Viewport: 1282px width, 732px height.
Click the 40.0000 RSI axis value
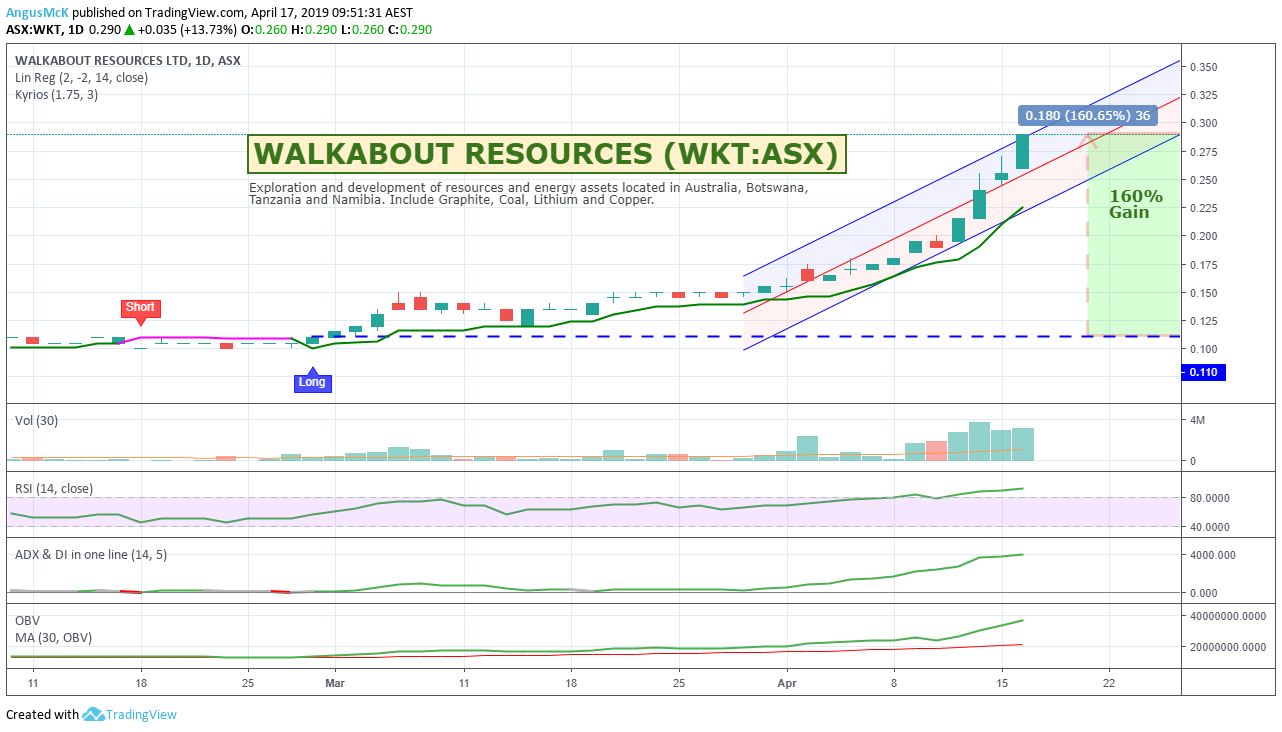coord(1209,527)
